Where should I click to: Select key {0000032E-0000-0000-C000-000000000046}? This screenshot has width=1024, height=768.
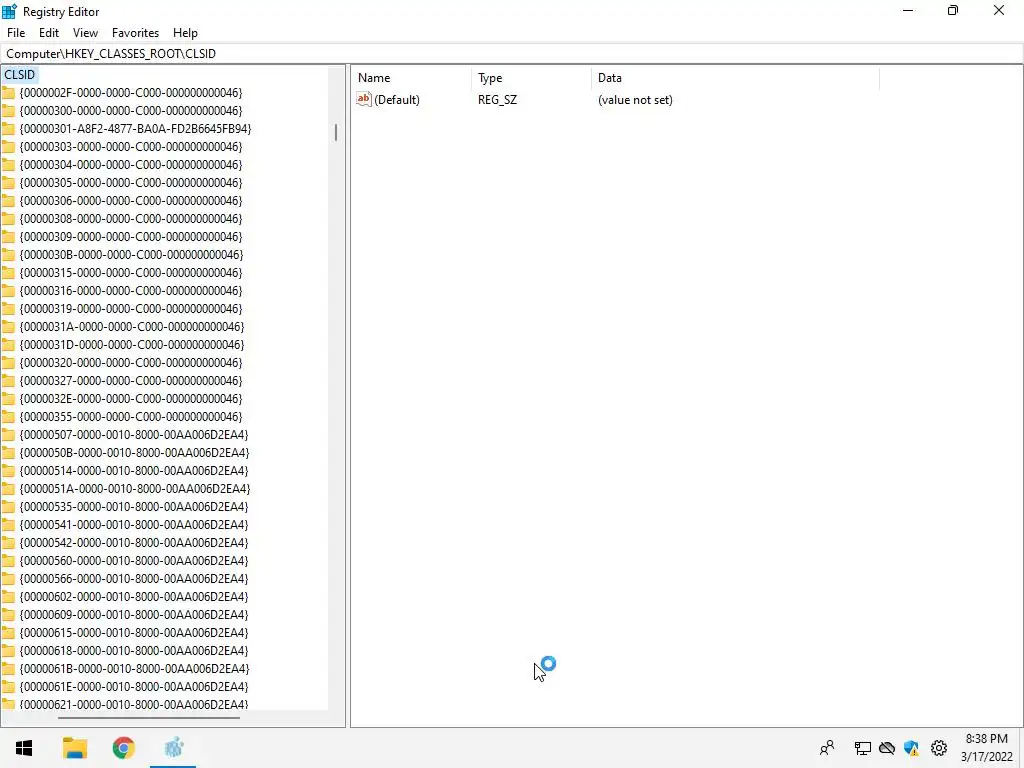tap(131, 398)
